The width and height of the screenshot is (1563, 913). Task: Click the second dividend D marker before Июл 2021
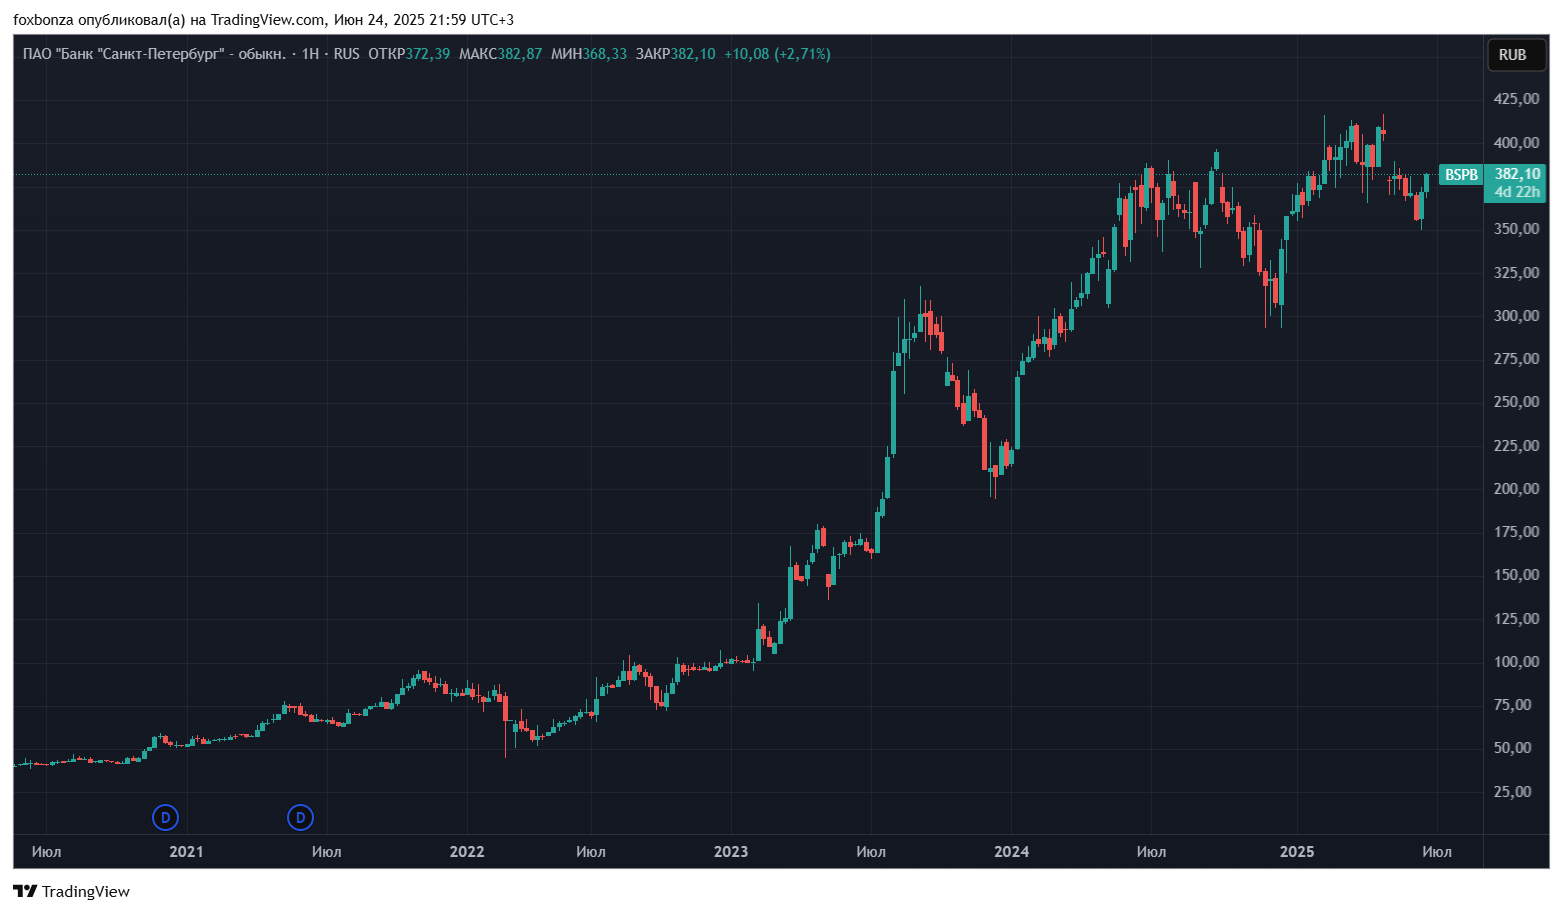[x=300, y=818]
